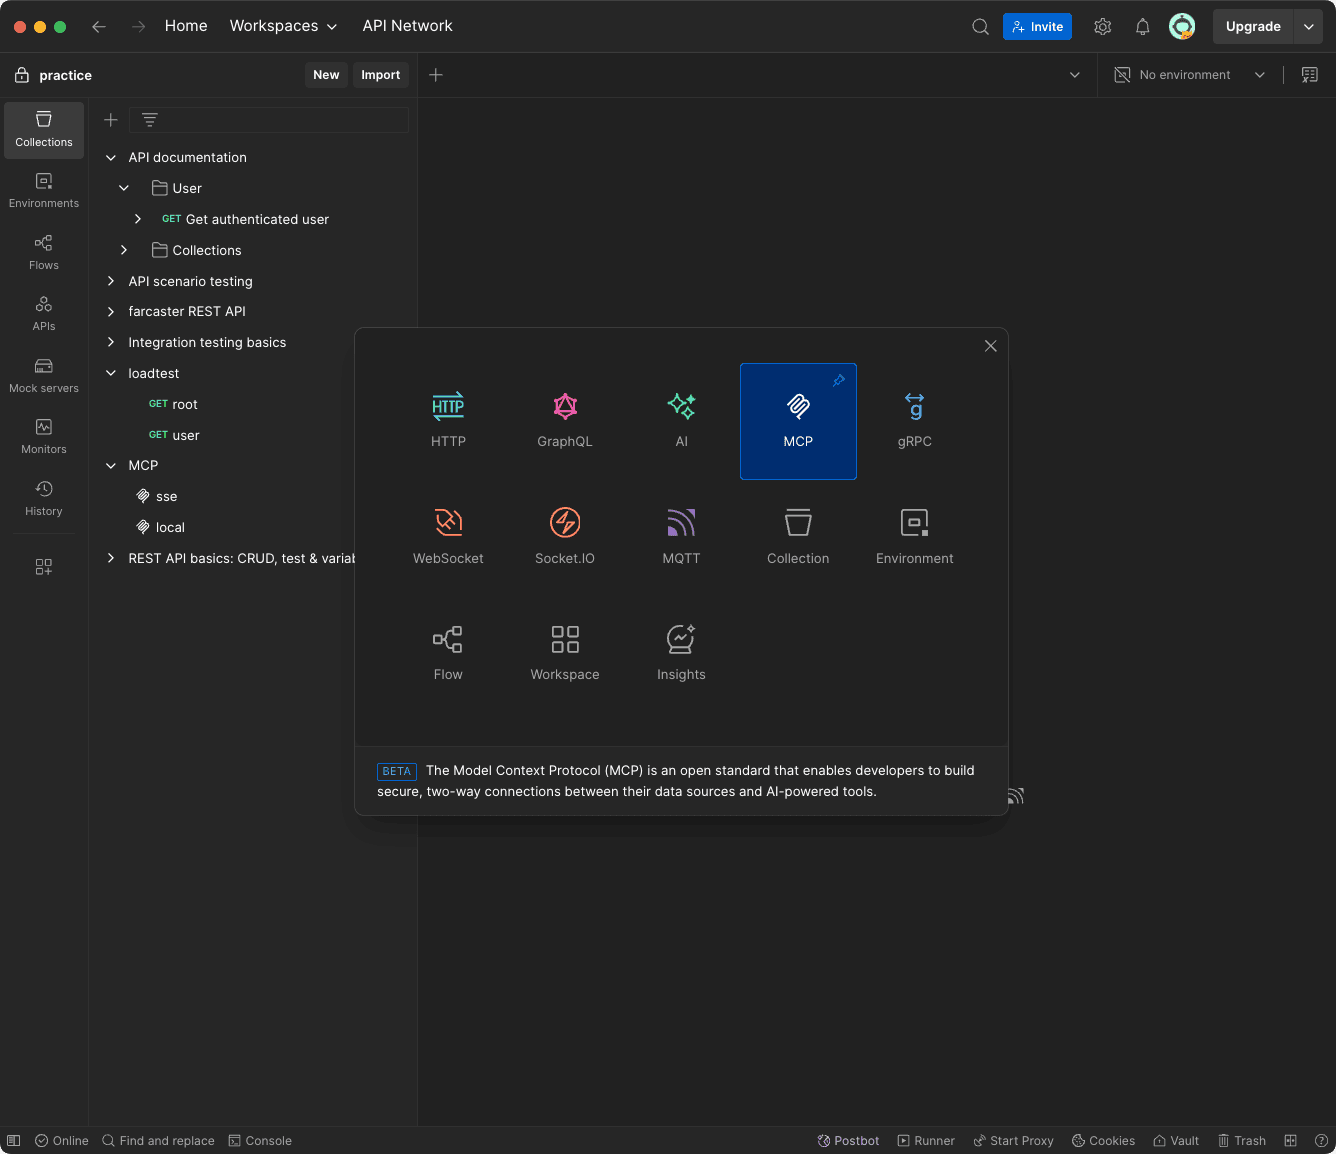This screenshot has width=1336, height=1154.
Task: Open Flows in the sidebar
Action: 44,253
